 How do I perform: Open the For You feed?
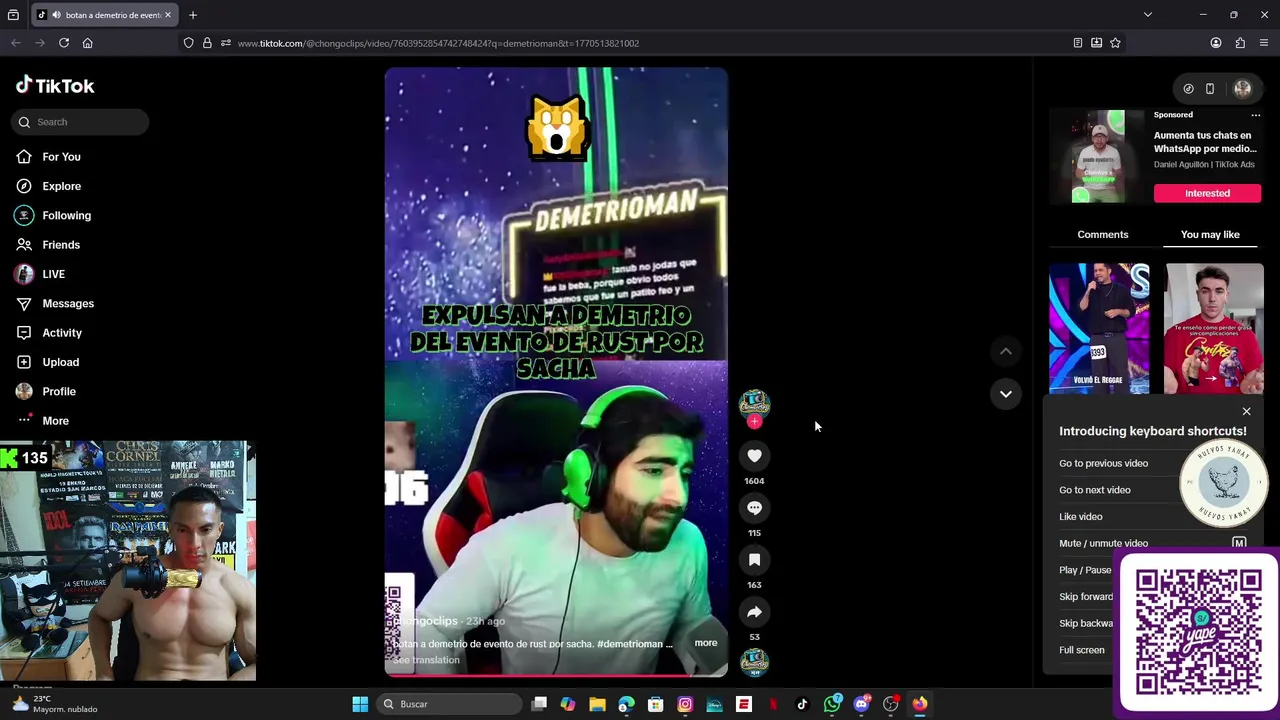tap(61, 157)
